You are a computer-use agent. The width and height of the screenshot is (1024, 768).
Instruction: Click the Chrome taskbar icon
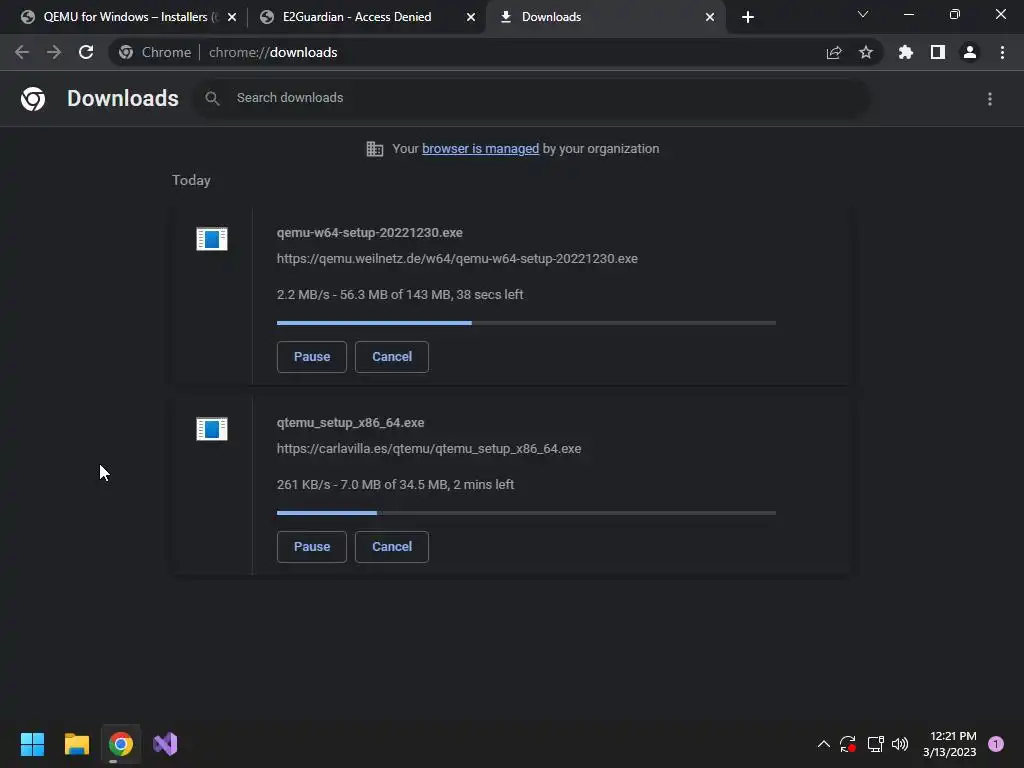[x=121, y=744]
